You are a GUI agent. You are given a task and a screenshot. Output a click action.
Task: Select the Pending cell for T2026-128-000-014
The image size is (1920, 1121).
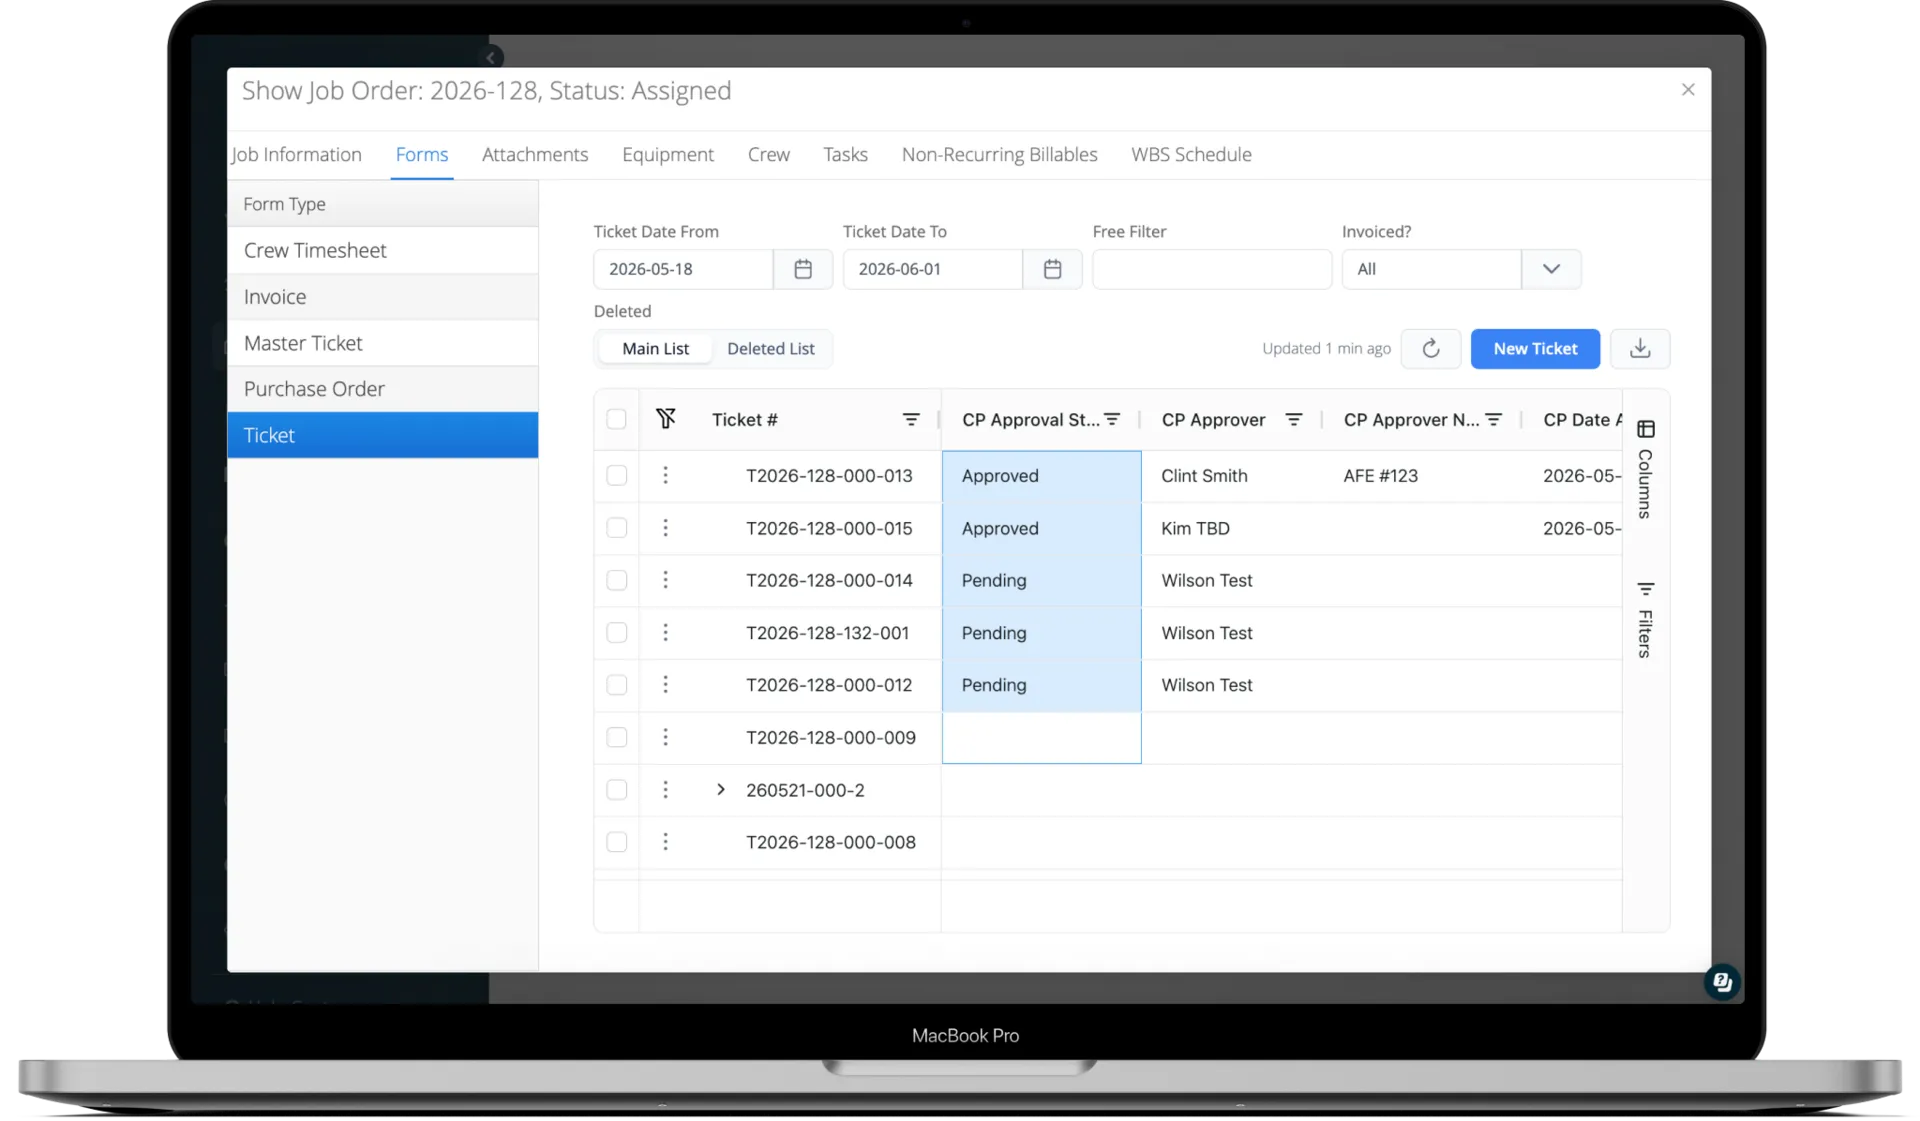click(1041, 580)
